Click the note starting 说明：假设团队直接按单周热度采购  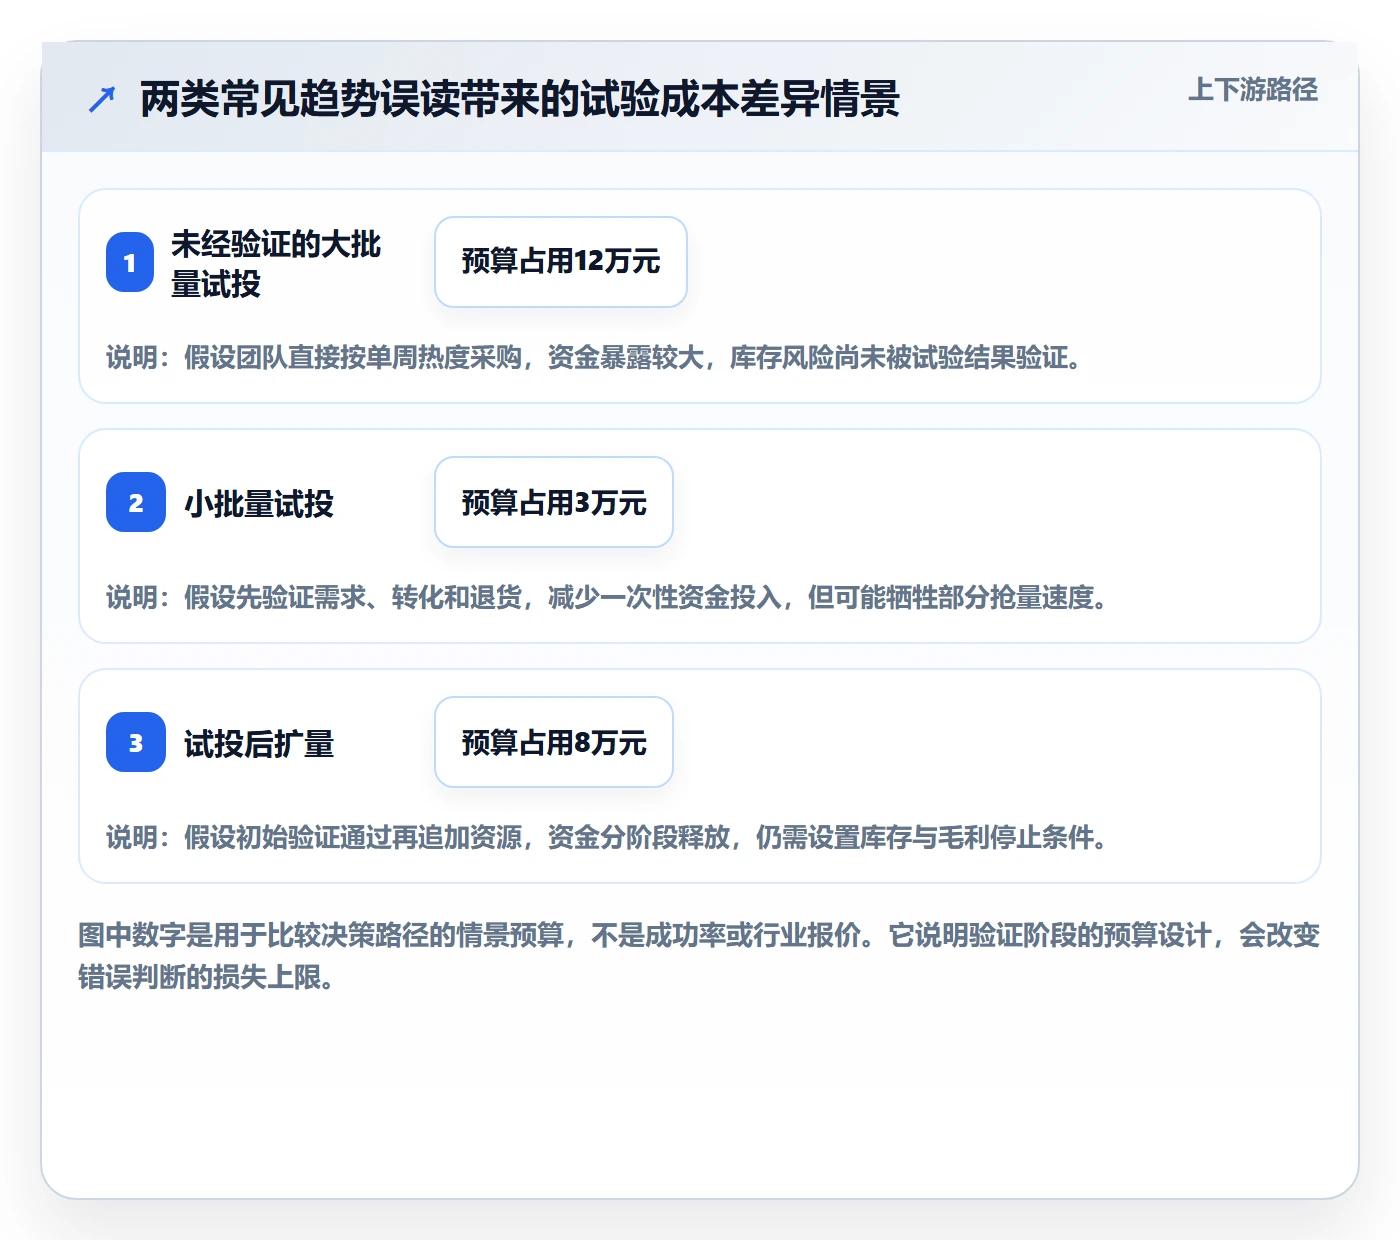(595, 357)
